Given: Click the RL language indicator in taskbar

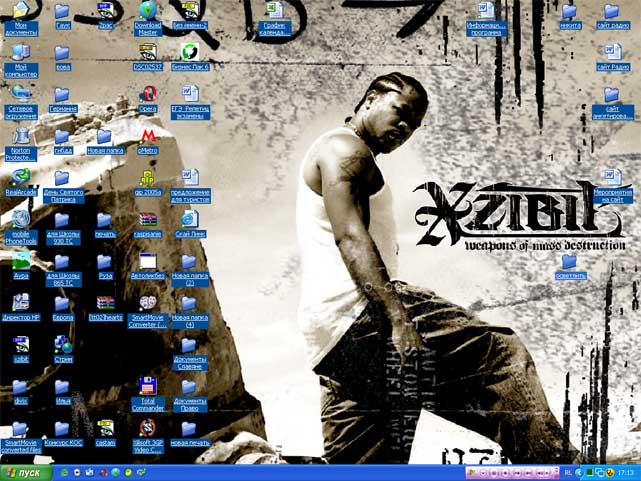Looking at the screenshot, I should [x=569, y=471].
